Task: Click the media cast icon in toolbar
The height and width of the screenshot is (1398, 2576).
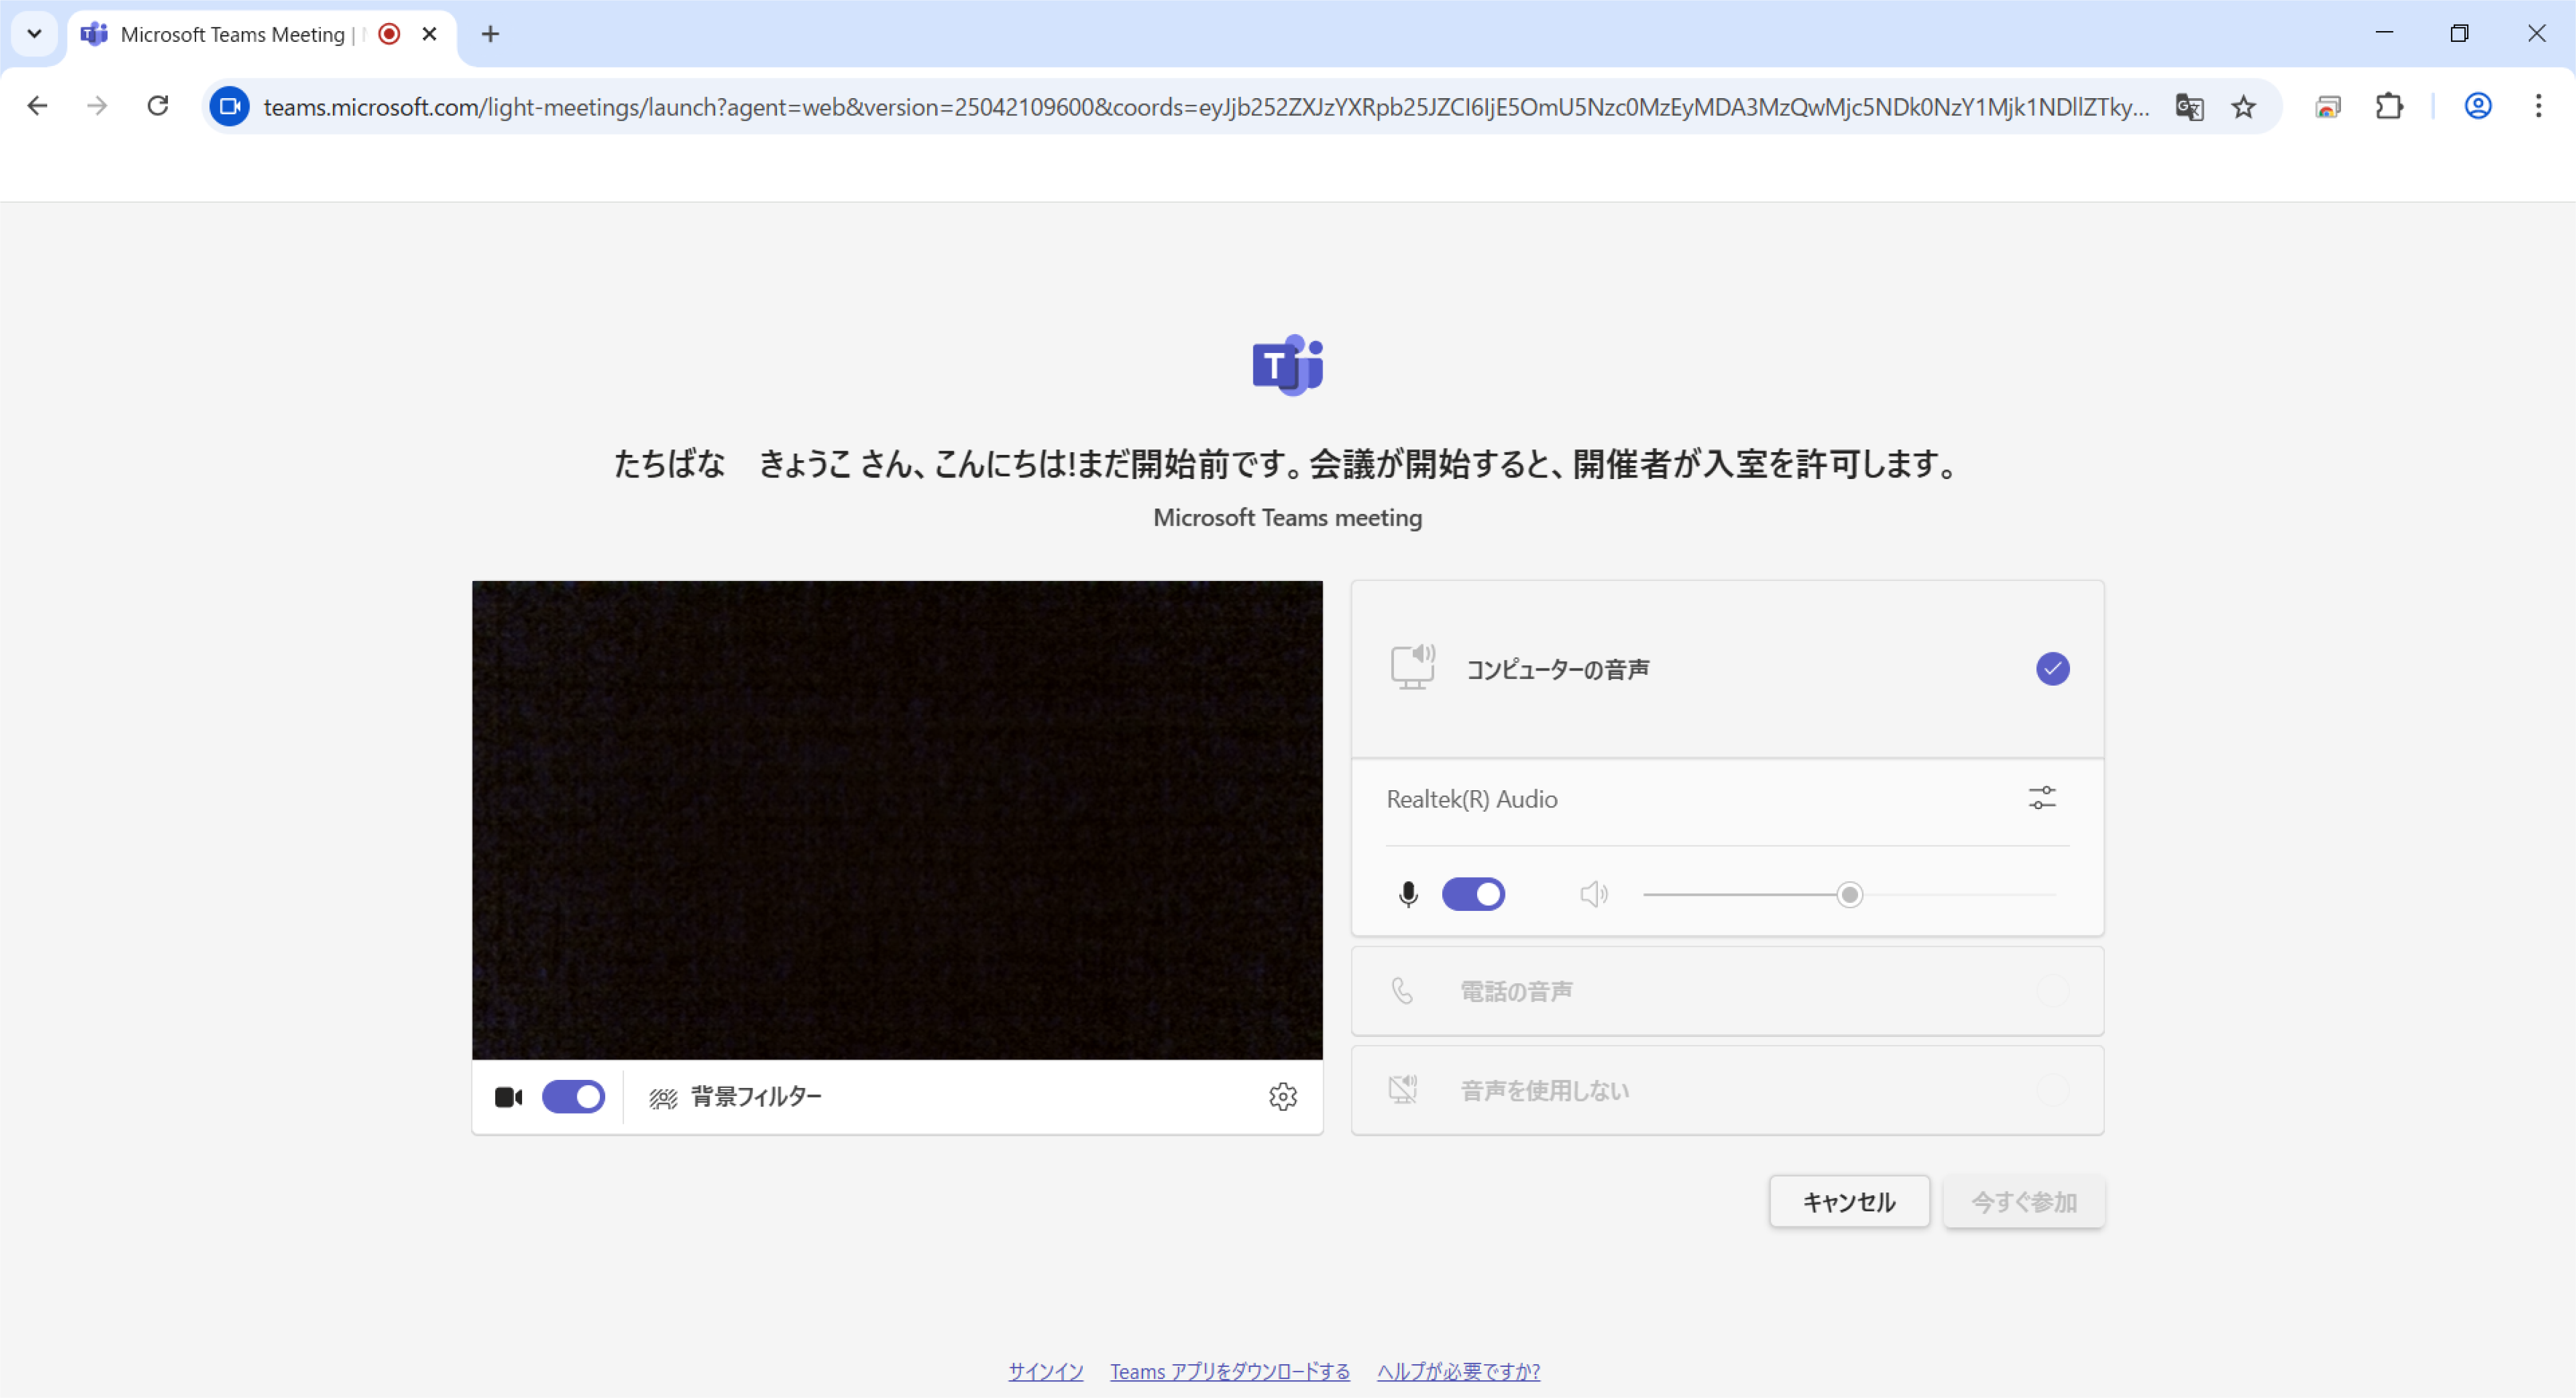Action: pos(2328,106)
